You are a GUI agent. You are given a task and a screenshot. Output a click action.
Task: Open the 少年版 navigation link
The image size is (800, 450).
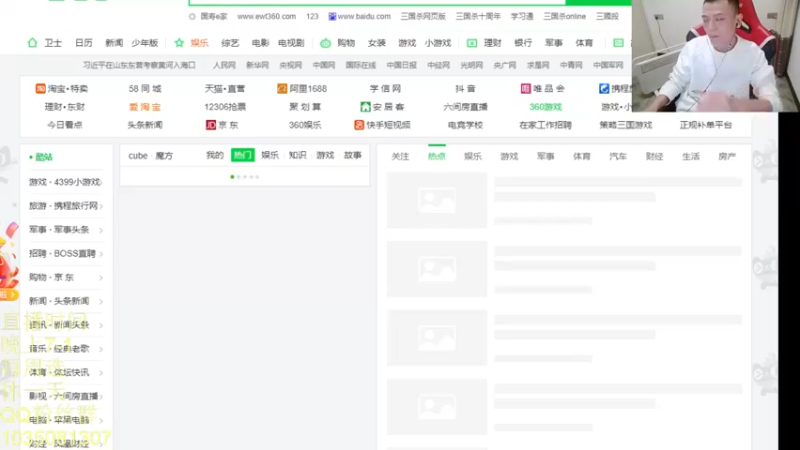coord(144,43)
